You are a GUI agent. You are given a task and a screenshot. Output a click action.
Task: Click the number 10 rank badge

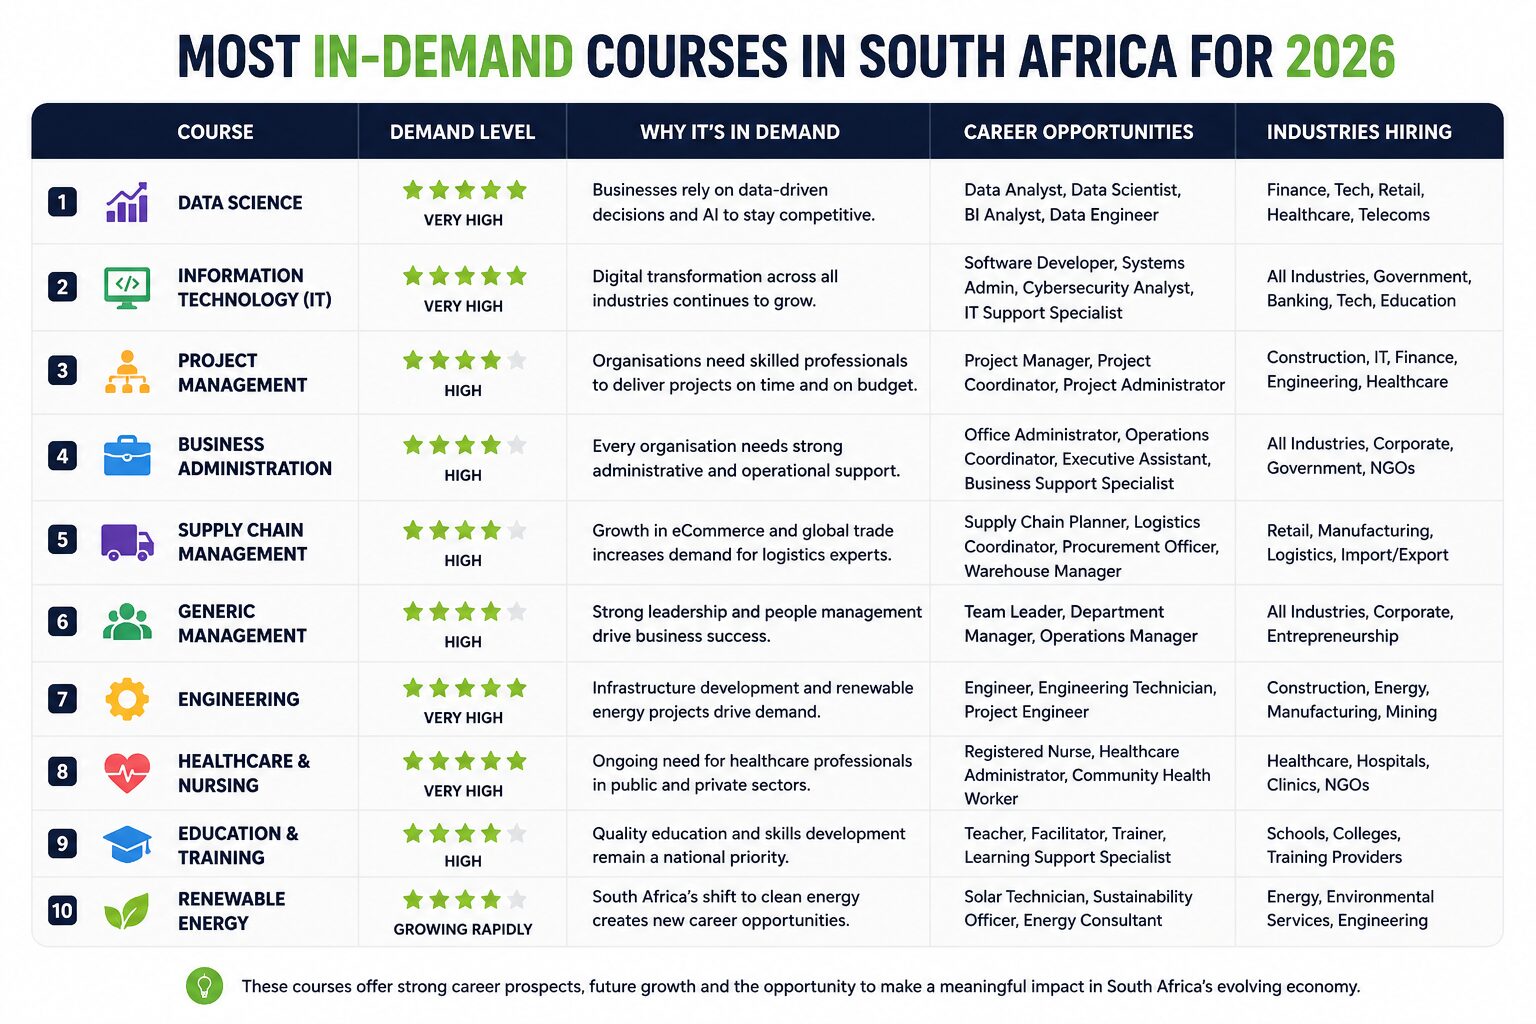tap(62, 910)
